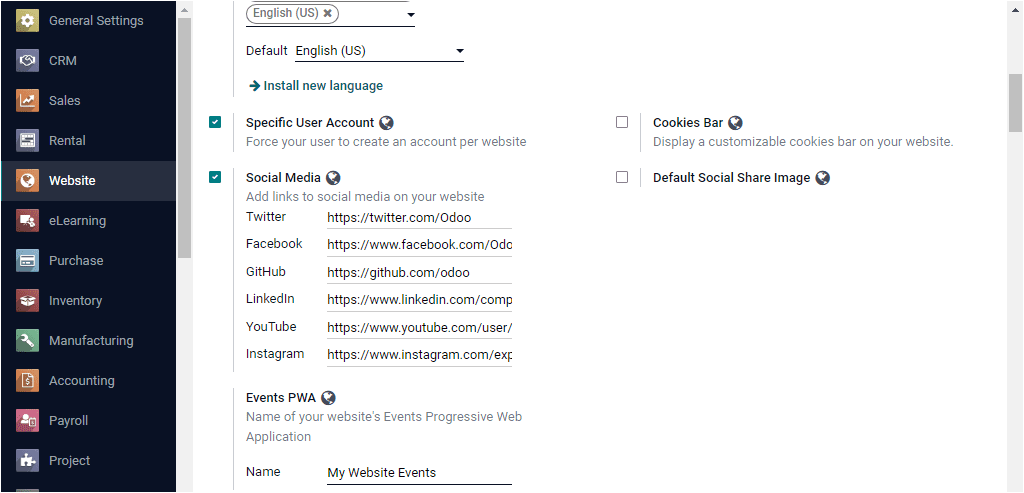This screenshot has width=1024, height=493.
Task: Click the CRM handshake icon
Action: [x=27, y=61]
